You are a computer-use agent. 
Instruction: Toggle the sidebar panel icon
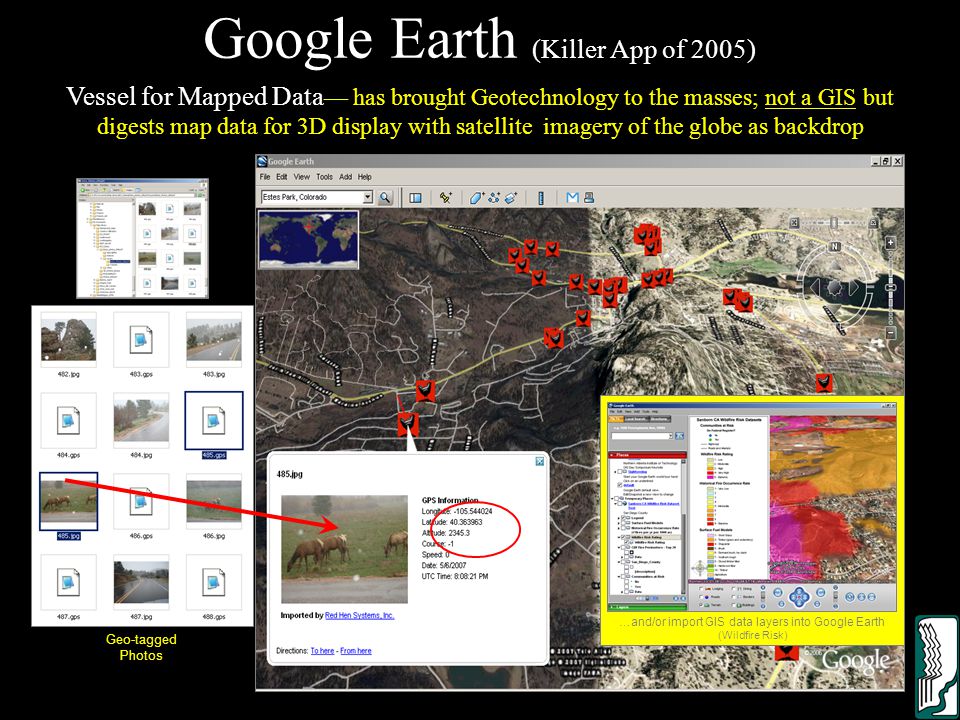416,197
